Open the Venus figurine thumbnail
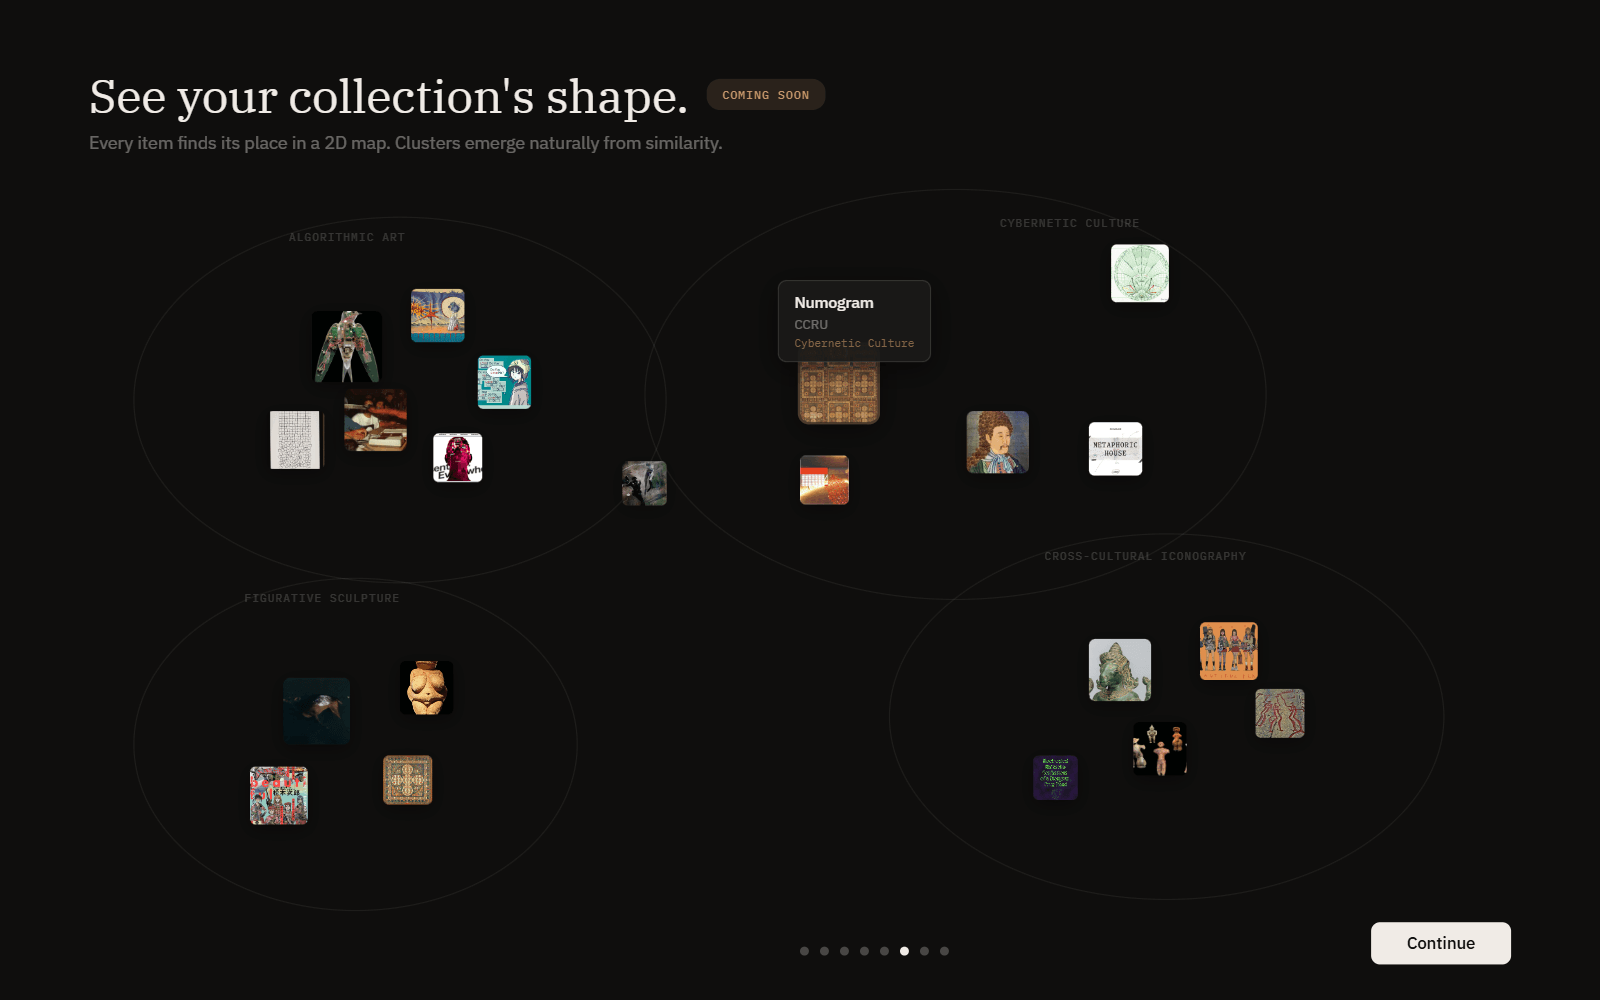Viewport: 1600px width, 1000px height. [427, 687]
